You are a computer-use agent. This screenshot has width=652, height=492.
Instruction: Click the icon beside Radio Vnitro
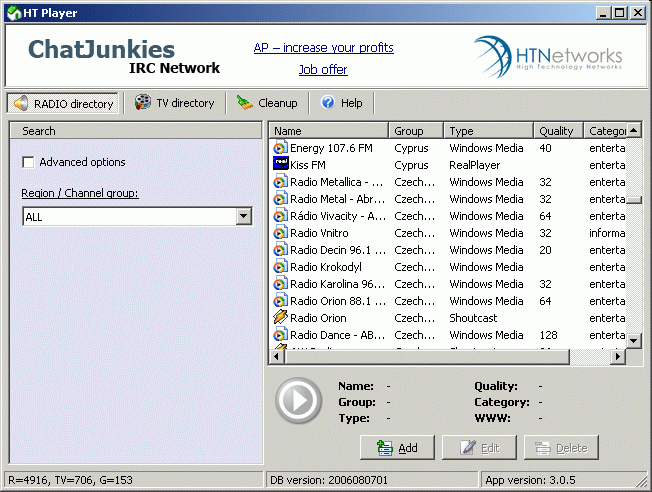280,233
